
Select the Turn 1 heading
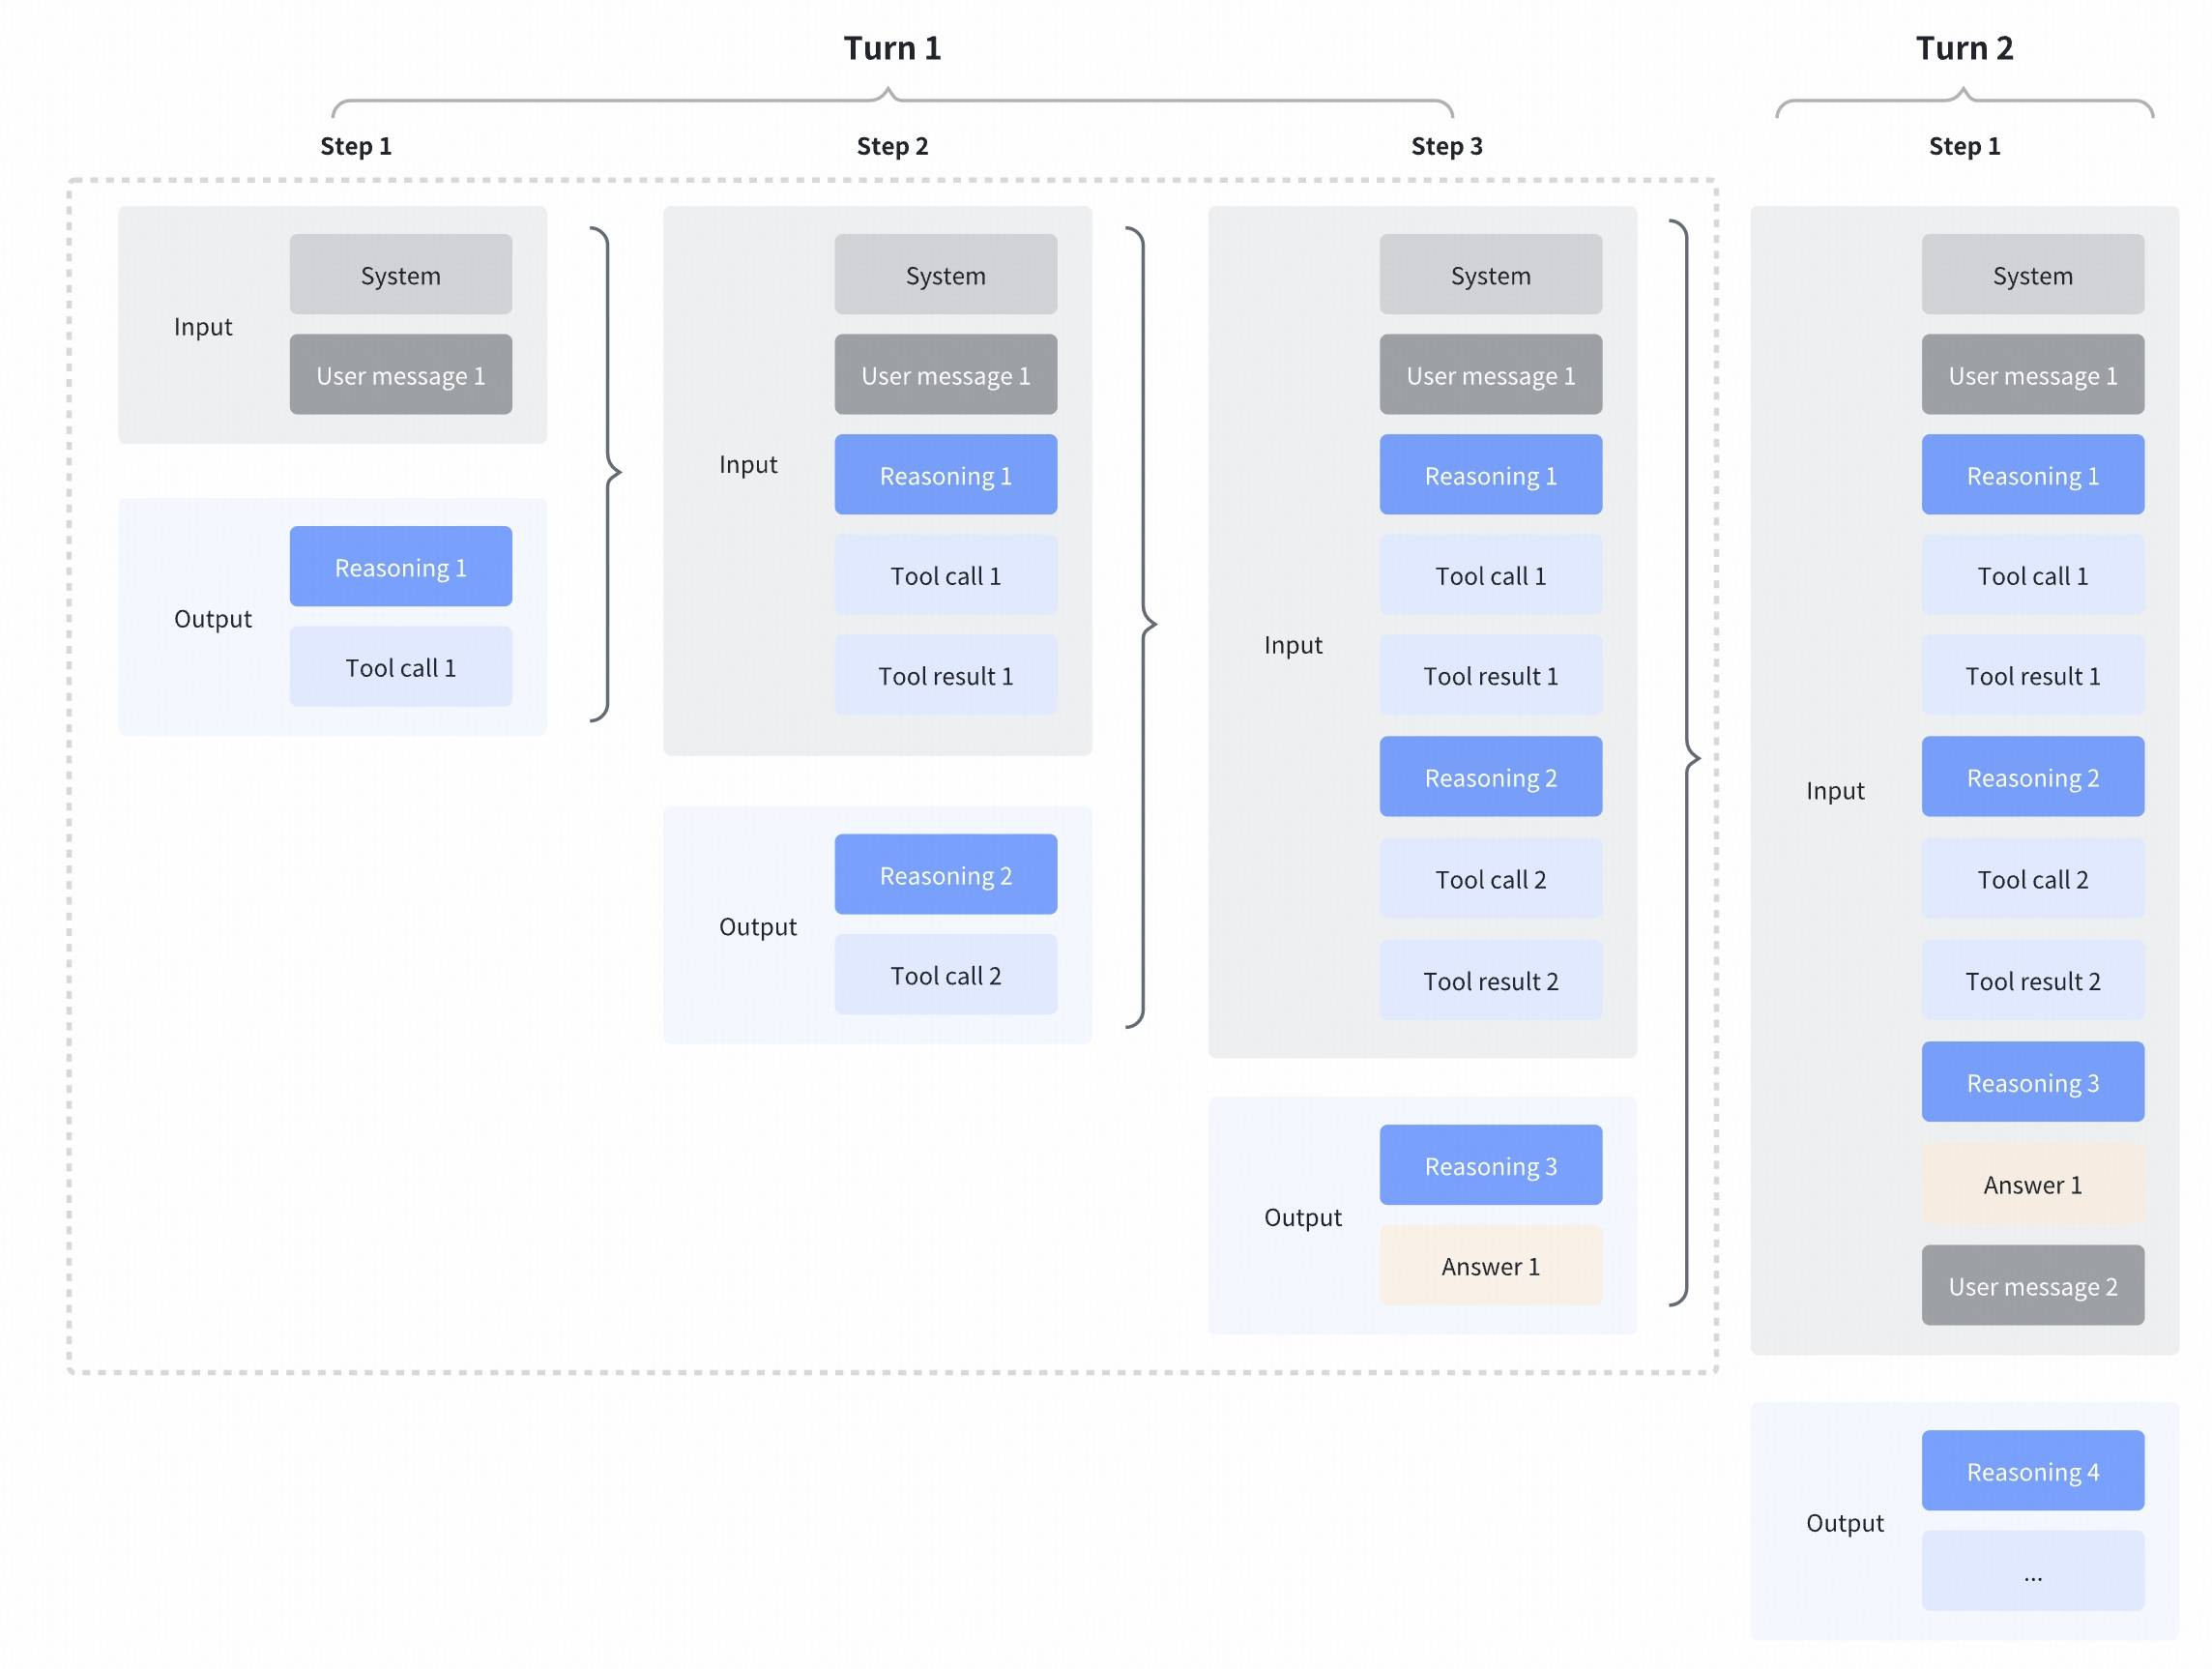tap(892, 47)
